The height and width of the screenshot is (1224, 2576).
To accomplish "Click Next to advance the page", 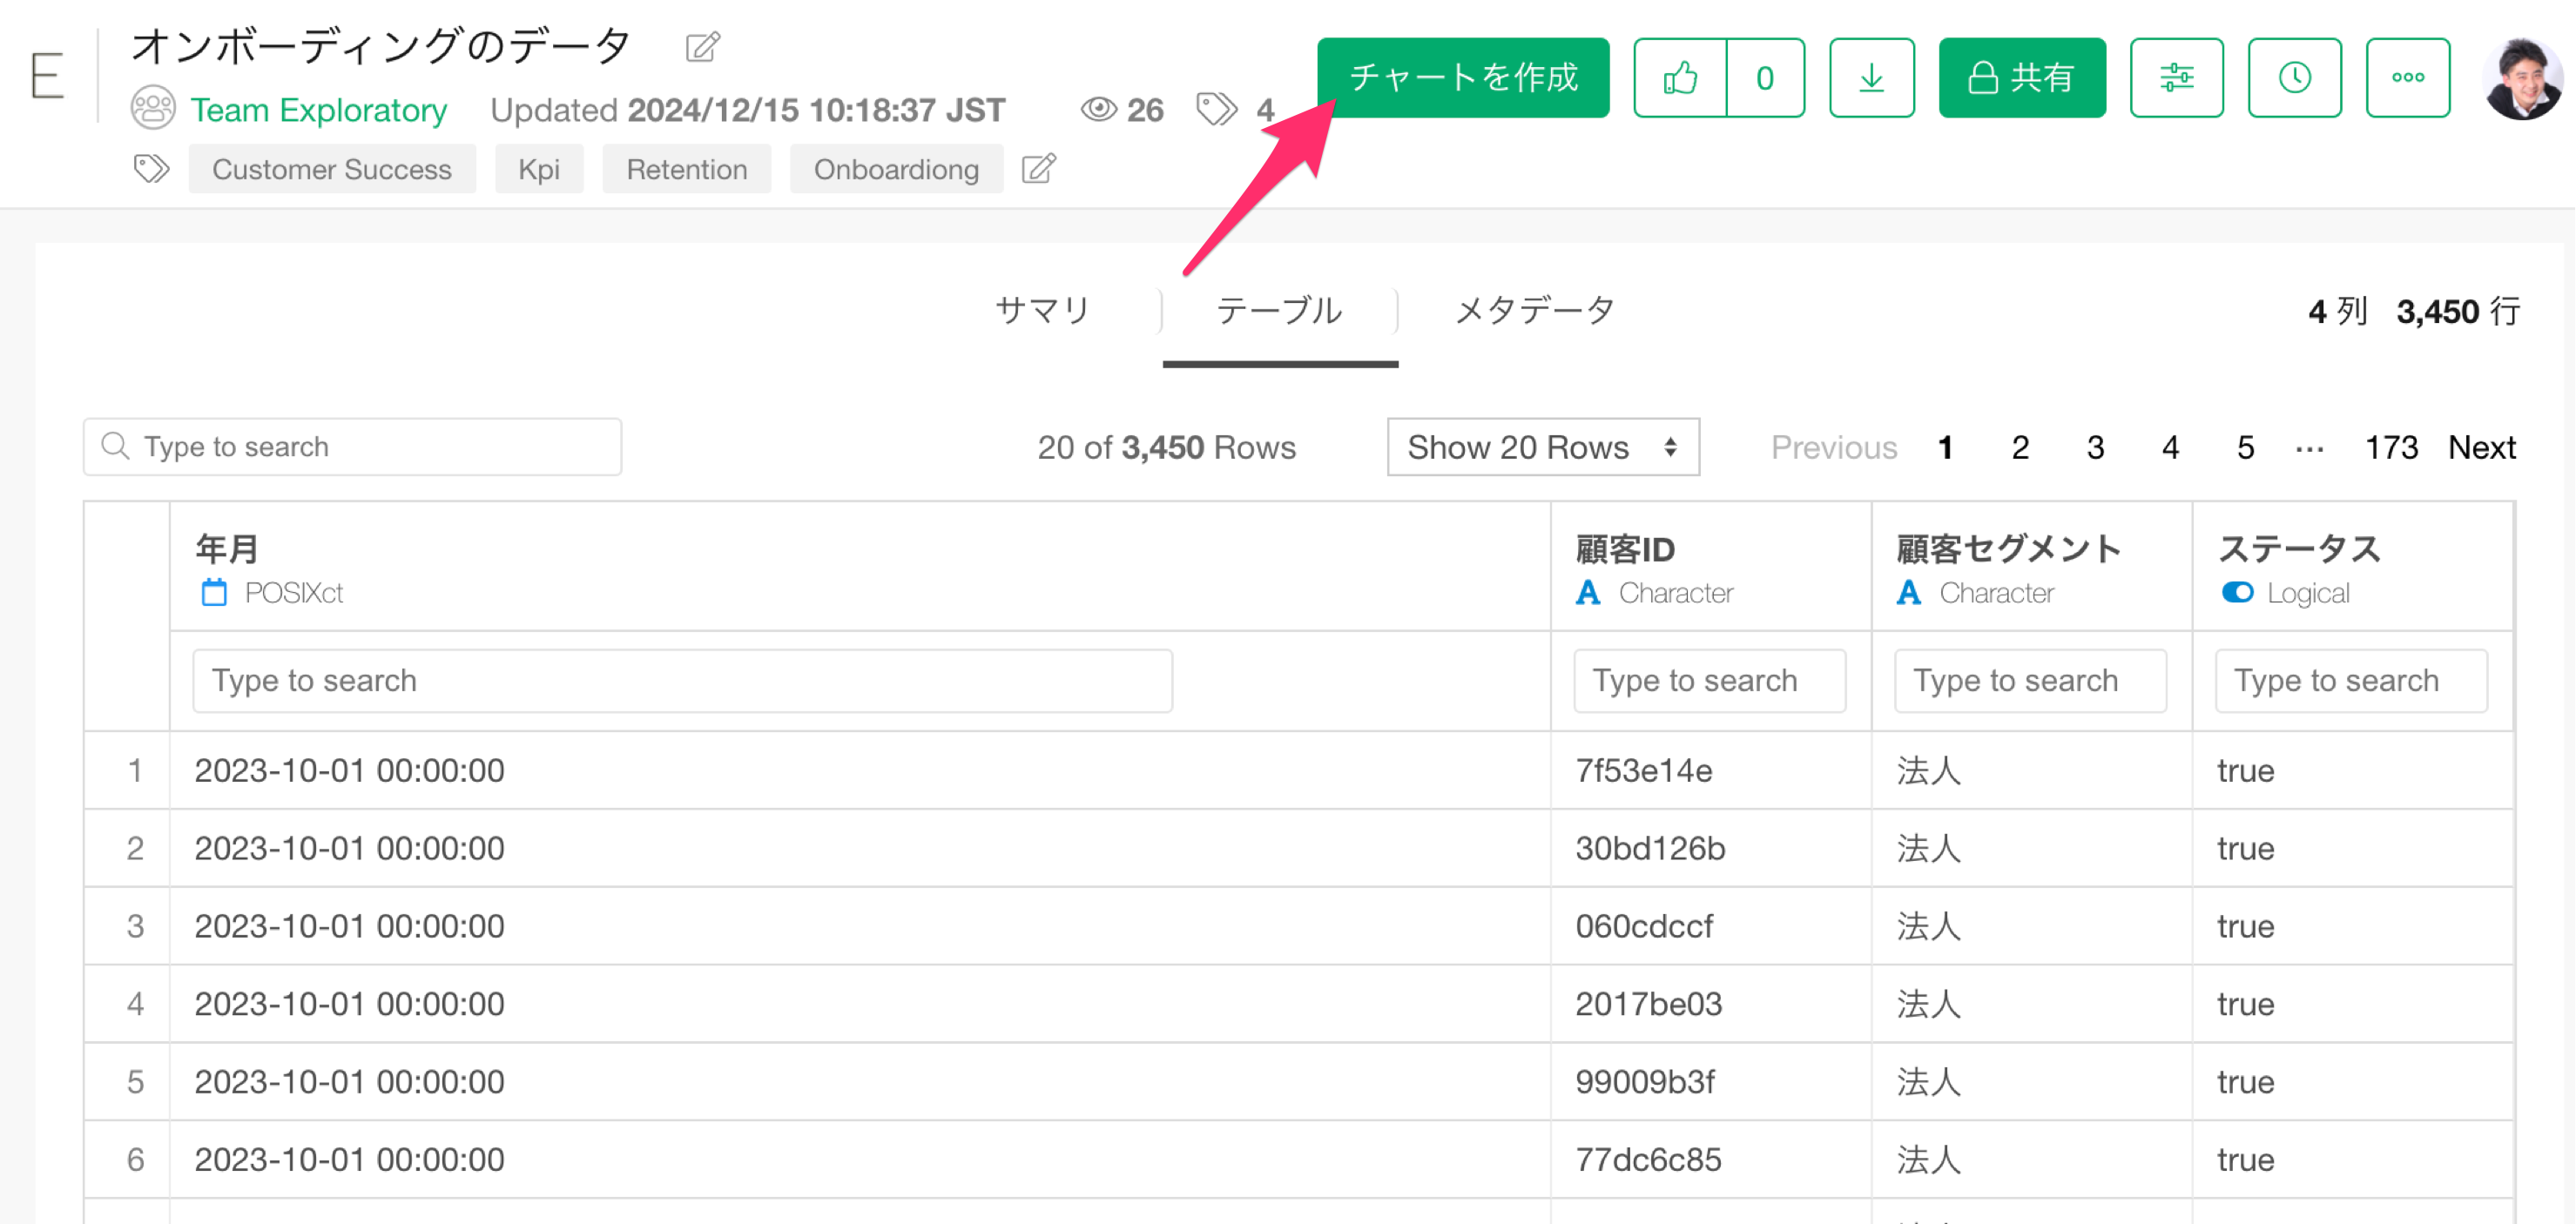I will tap(2481, 447).
